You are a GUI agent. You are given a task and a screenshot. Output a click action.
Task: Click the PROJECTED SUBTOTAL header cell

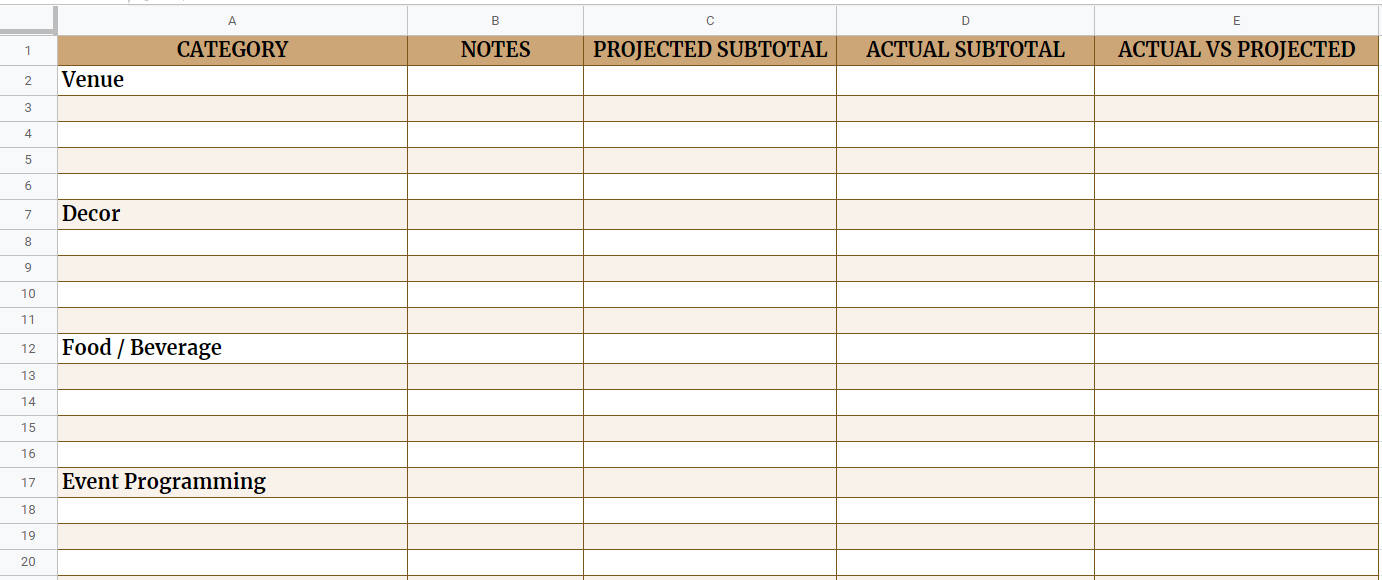pos(709,49)
